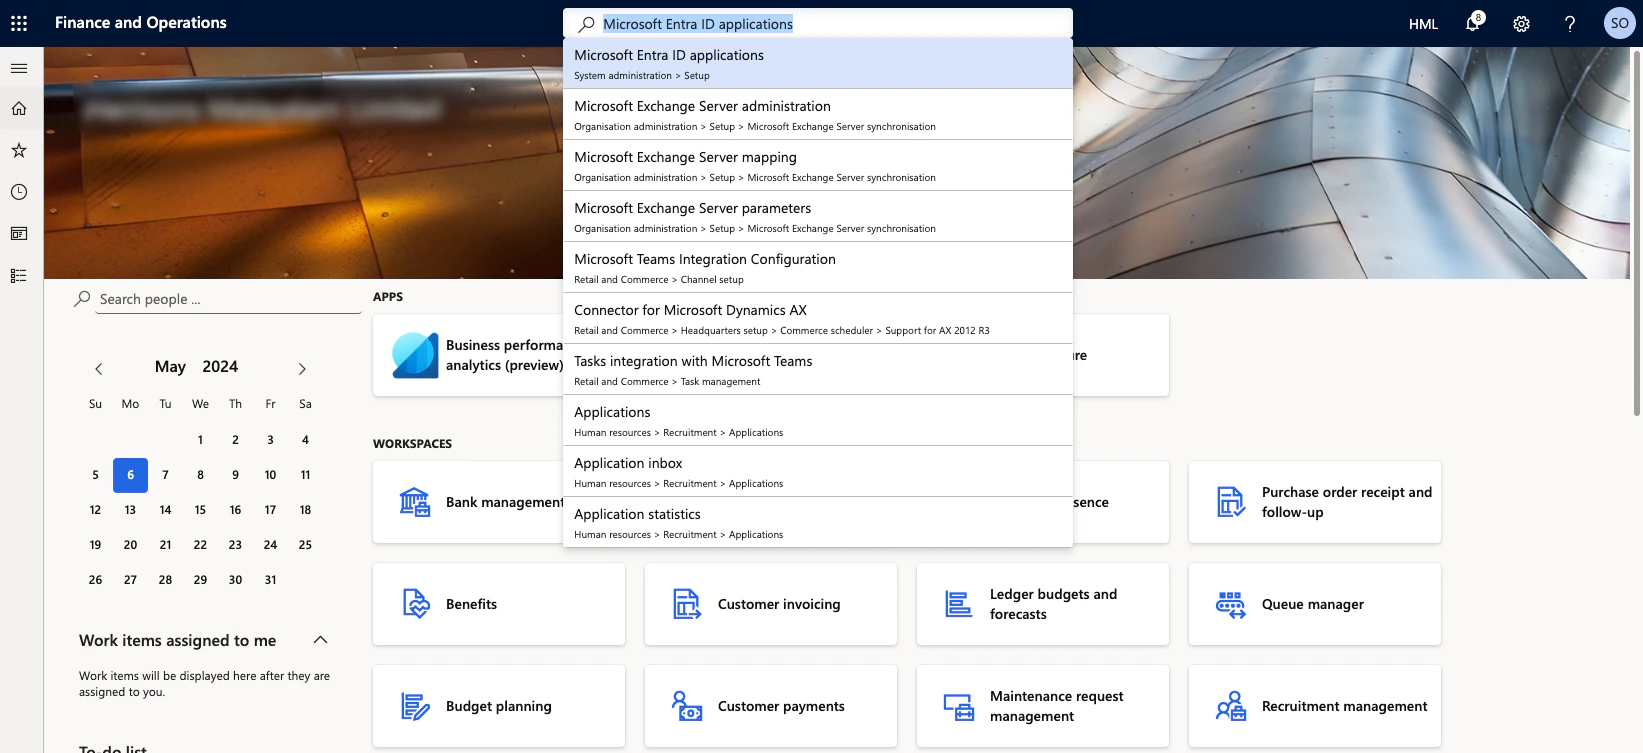
Task: Open Recent clock icon in sidebar
Action: point(19,192)
